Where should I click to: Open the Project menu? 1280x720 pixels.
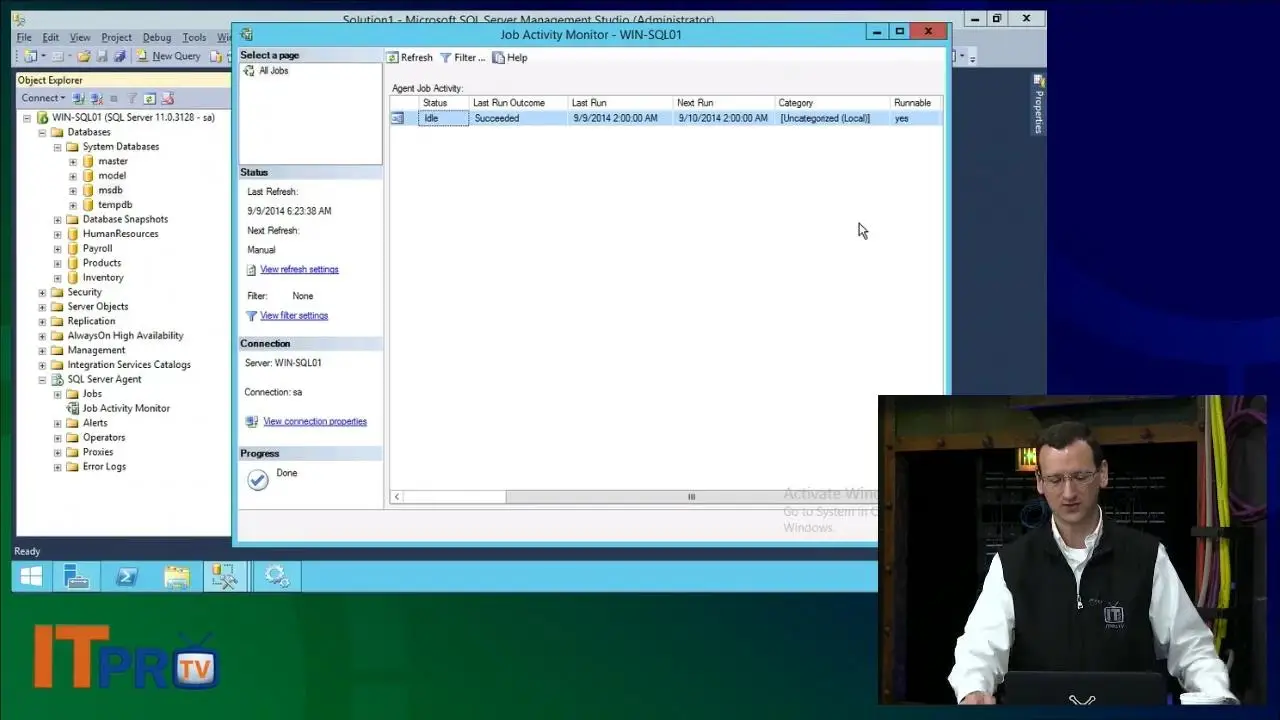tap(116, 37)
